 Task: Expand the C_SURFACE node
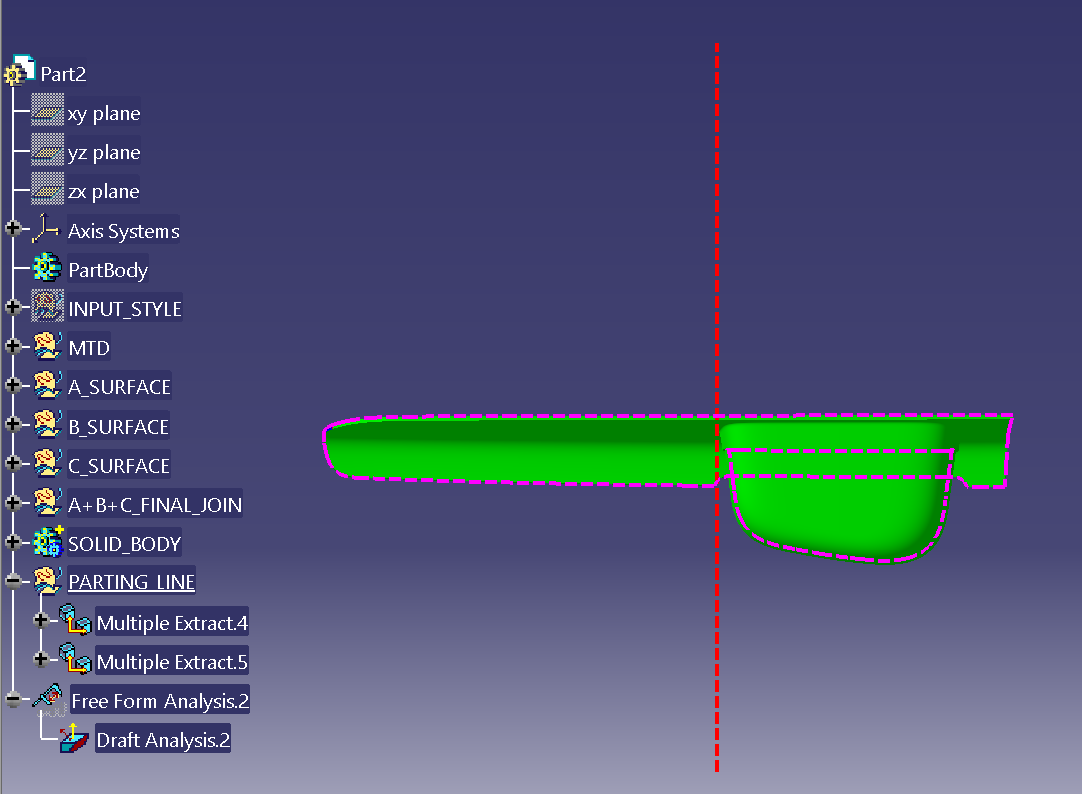pyautogui.click(x=13, y=463)
